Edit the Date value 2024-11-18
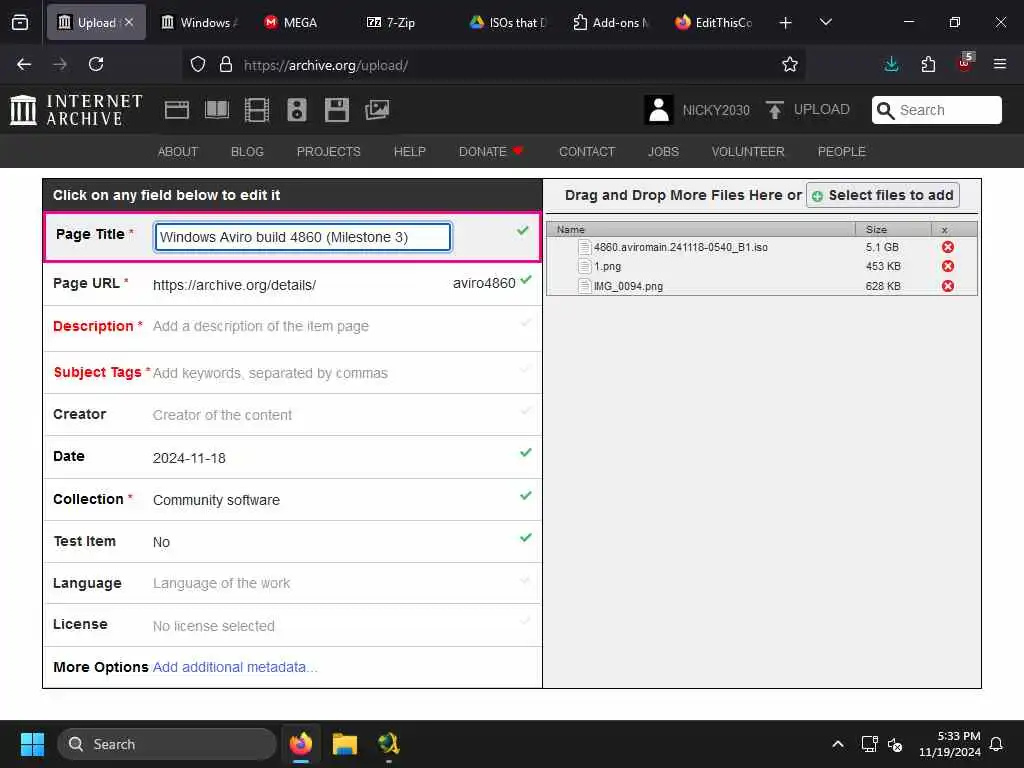The width and height of the screenshot is (1024, 768). click(x=189, y=458)
